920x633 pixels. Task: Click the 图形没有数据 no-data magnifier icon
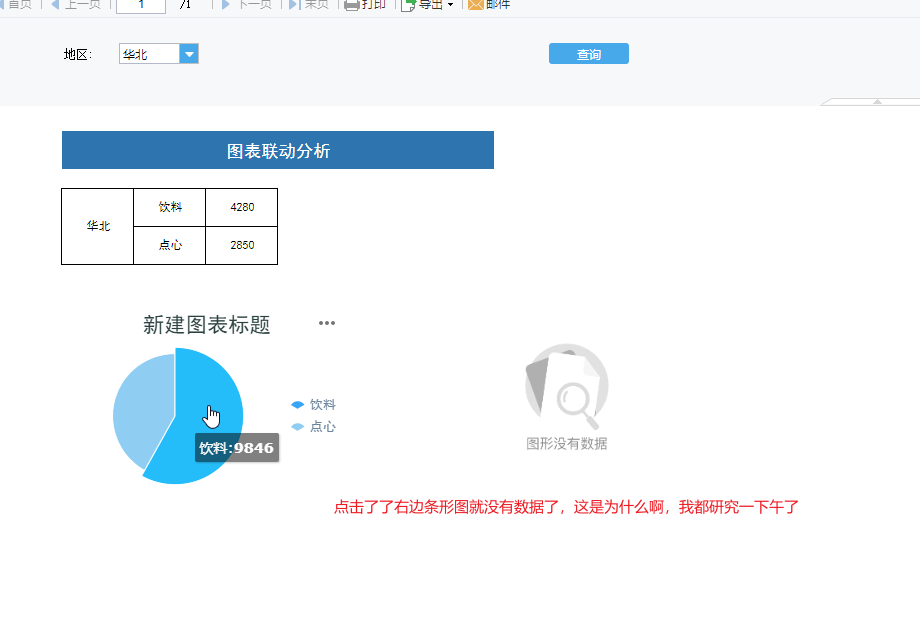pos(566,386)
